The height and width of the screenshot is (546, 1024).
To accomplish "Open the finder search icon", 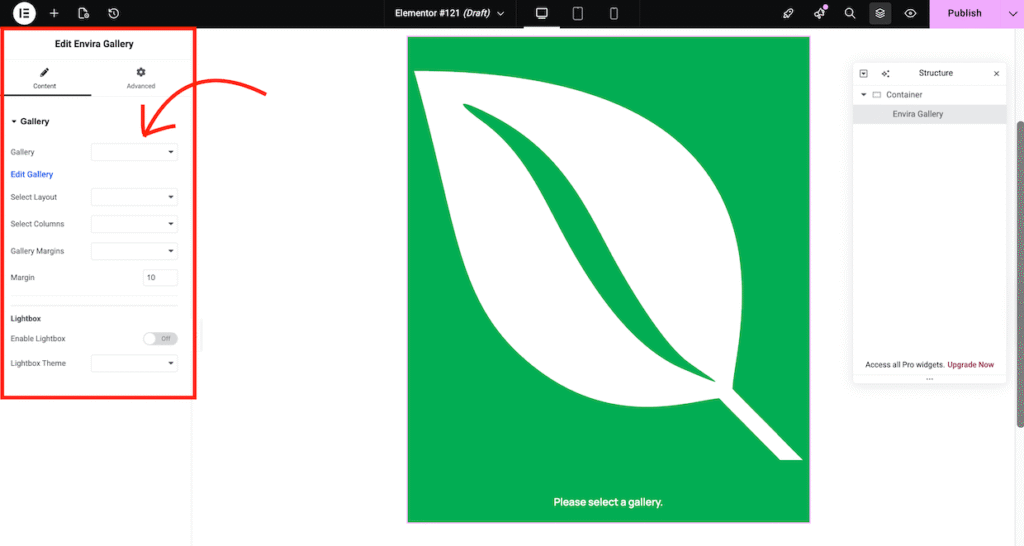I will coord(850,13).
